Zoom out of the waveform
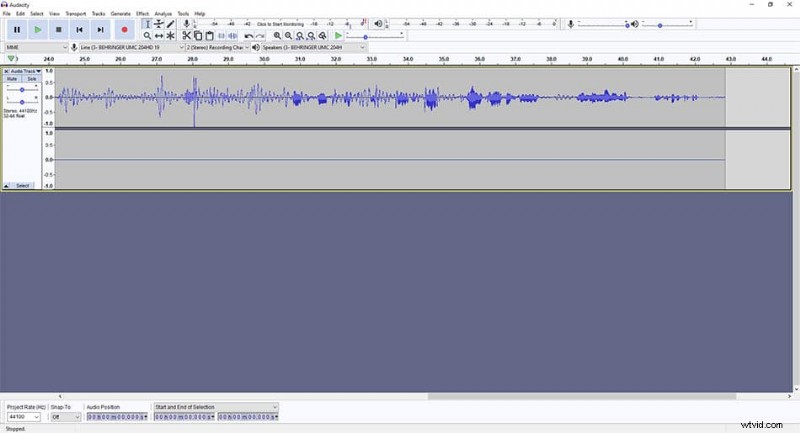 (x=288, y=36)
